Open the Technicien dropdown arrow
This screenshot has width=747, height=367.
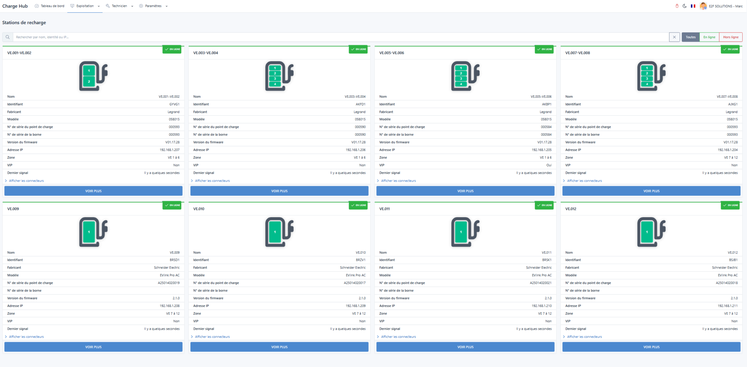tap(132, 6)
